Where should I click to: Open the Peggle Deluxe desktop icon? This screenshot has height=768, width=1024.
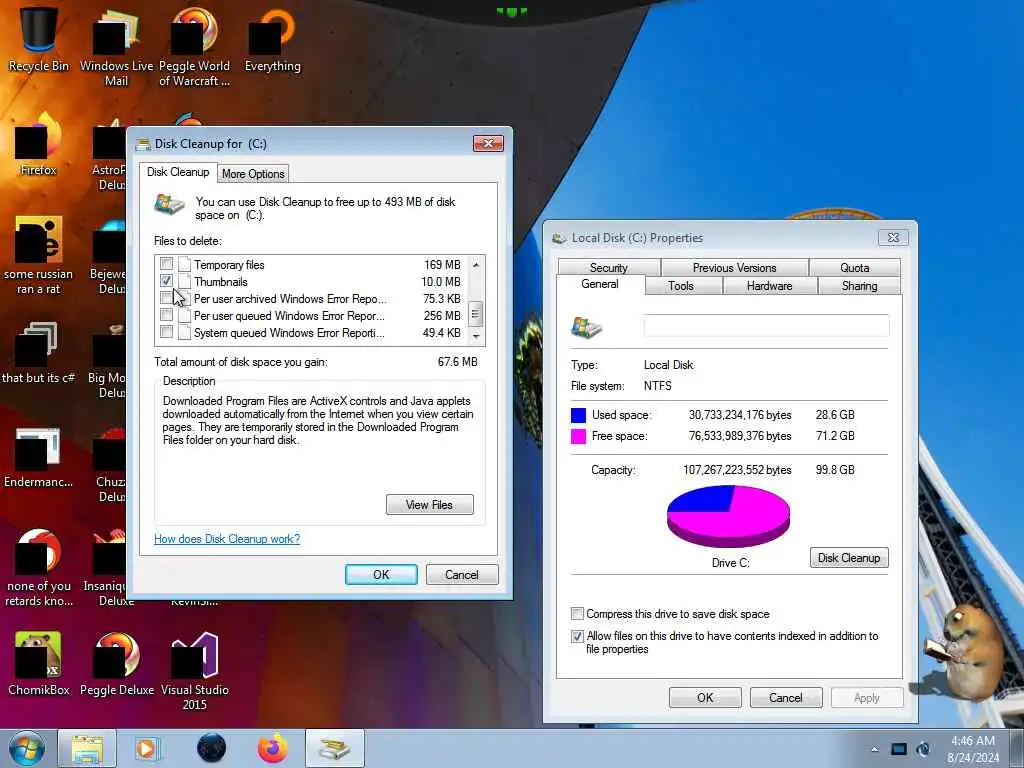116,663
